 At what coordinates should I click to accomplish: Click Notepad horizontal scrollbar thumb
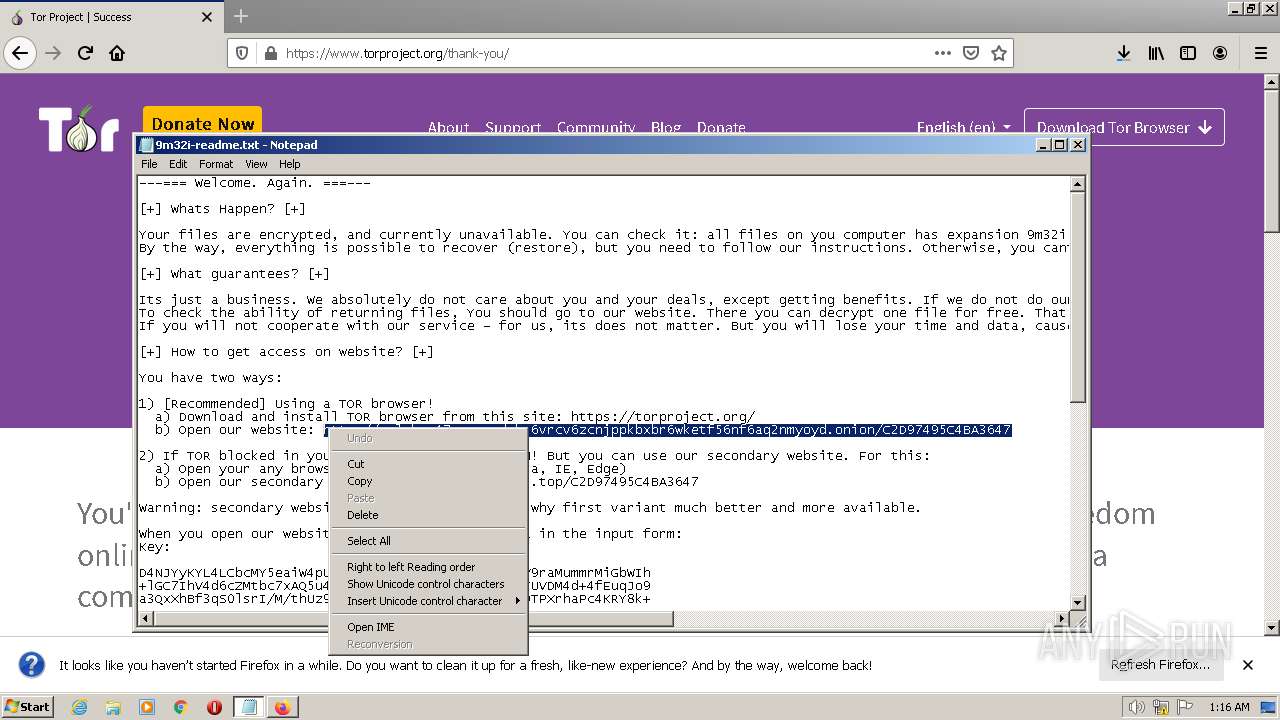click(x=414, y=619)
